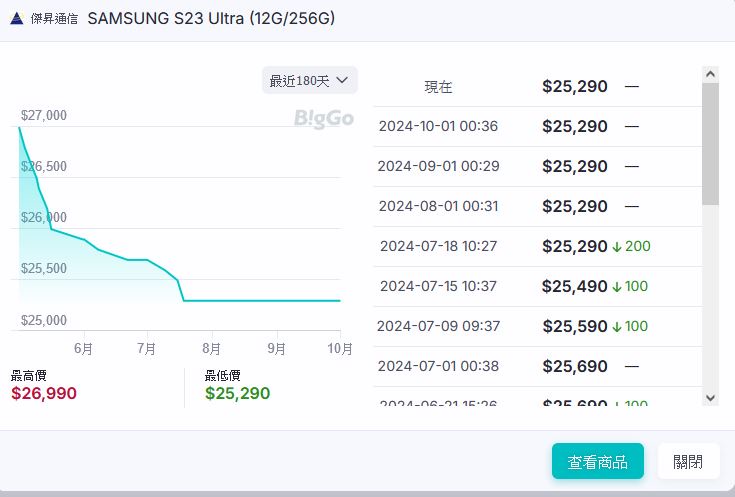
Task: Click the BigGo watermark logo on chart
Action: (x=323, y=119)
